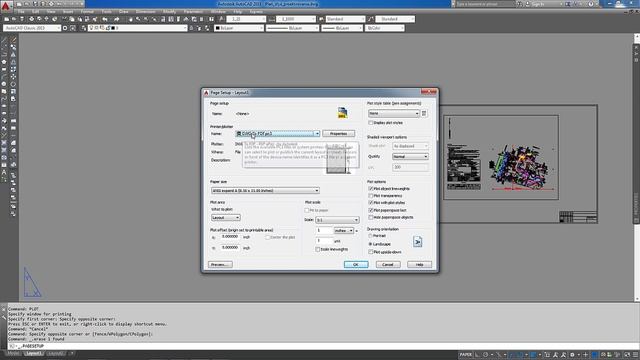Open the AutoCAD application menu logo
The image size is (640, 360).
point(5,6)
